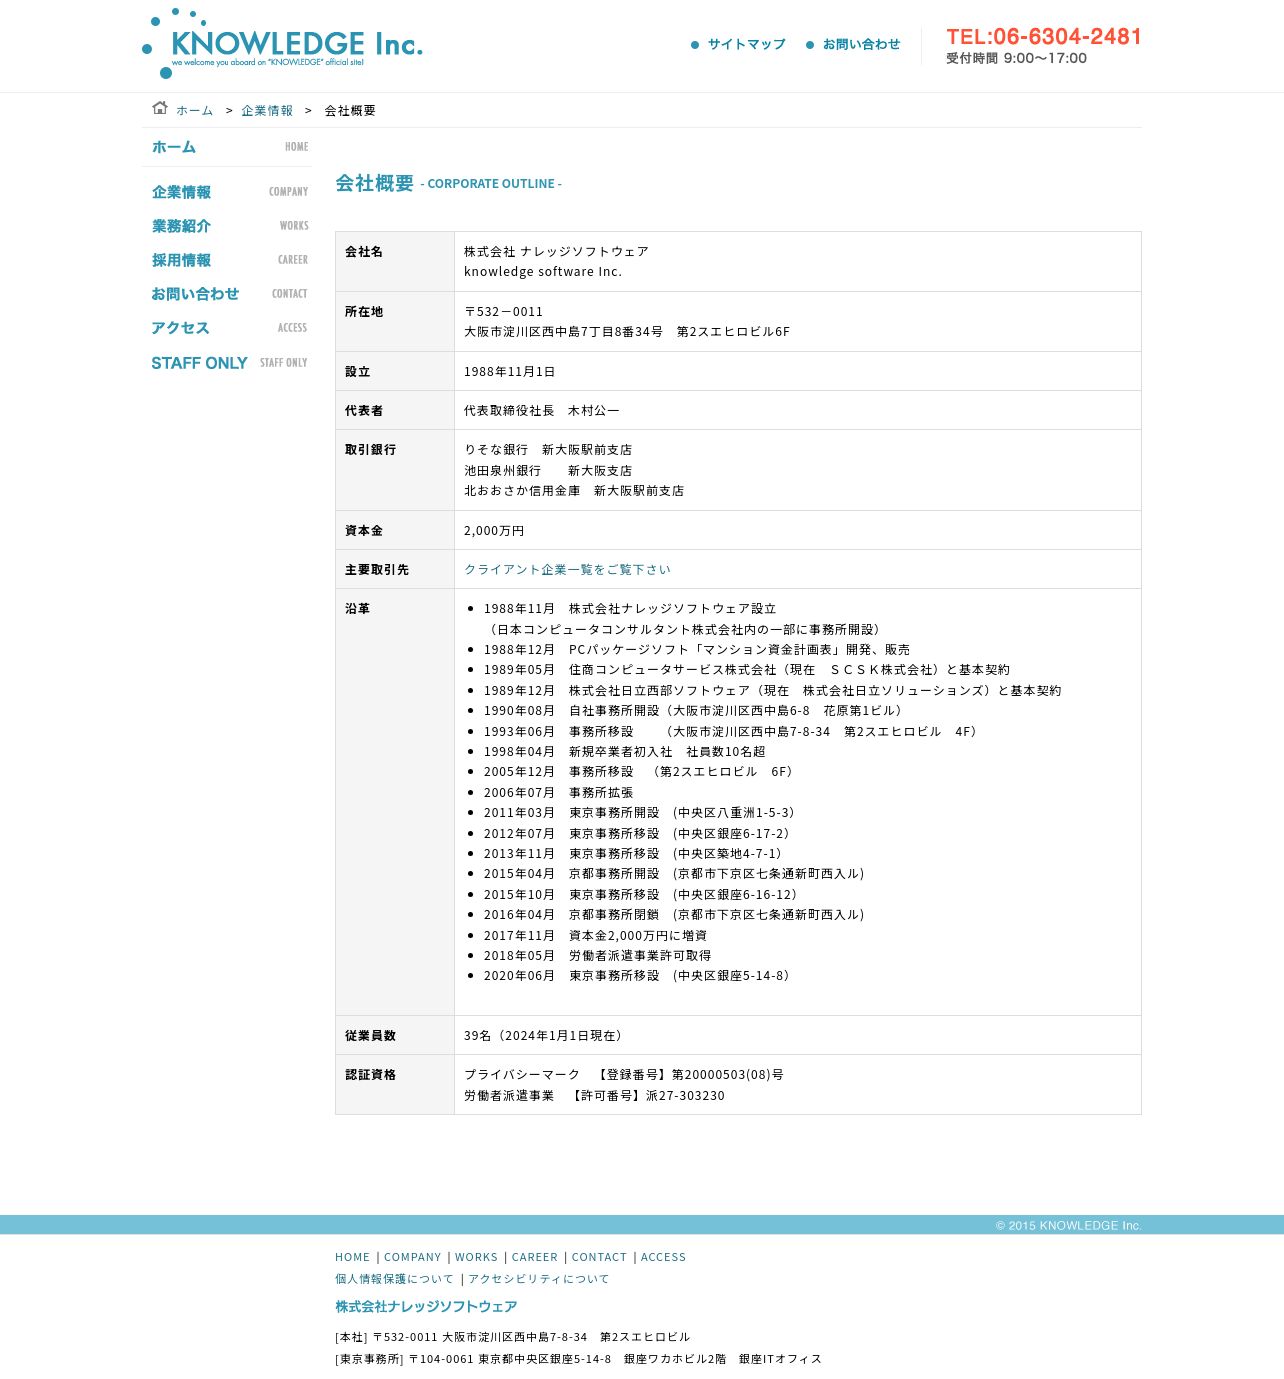Click the 沿革 row label

click(x=358, y=609)
